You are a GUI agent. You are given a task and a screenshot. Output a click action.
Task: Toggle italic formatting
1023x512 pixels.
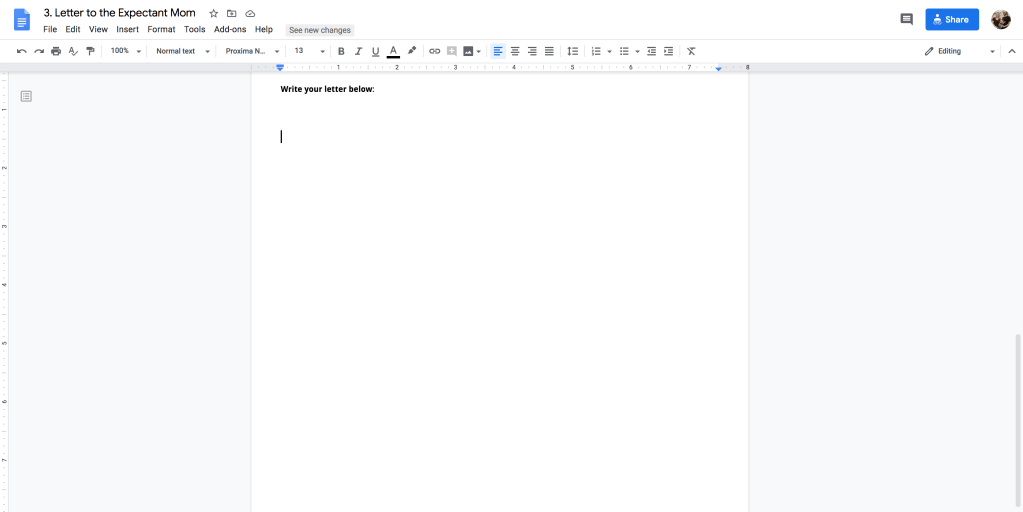[x=358, y=51]
